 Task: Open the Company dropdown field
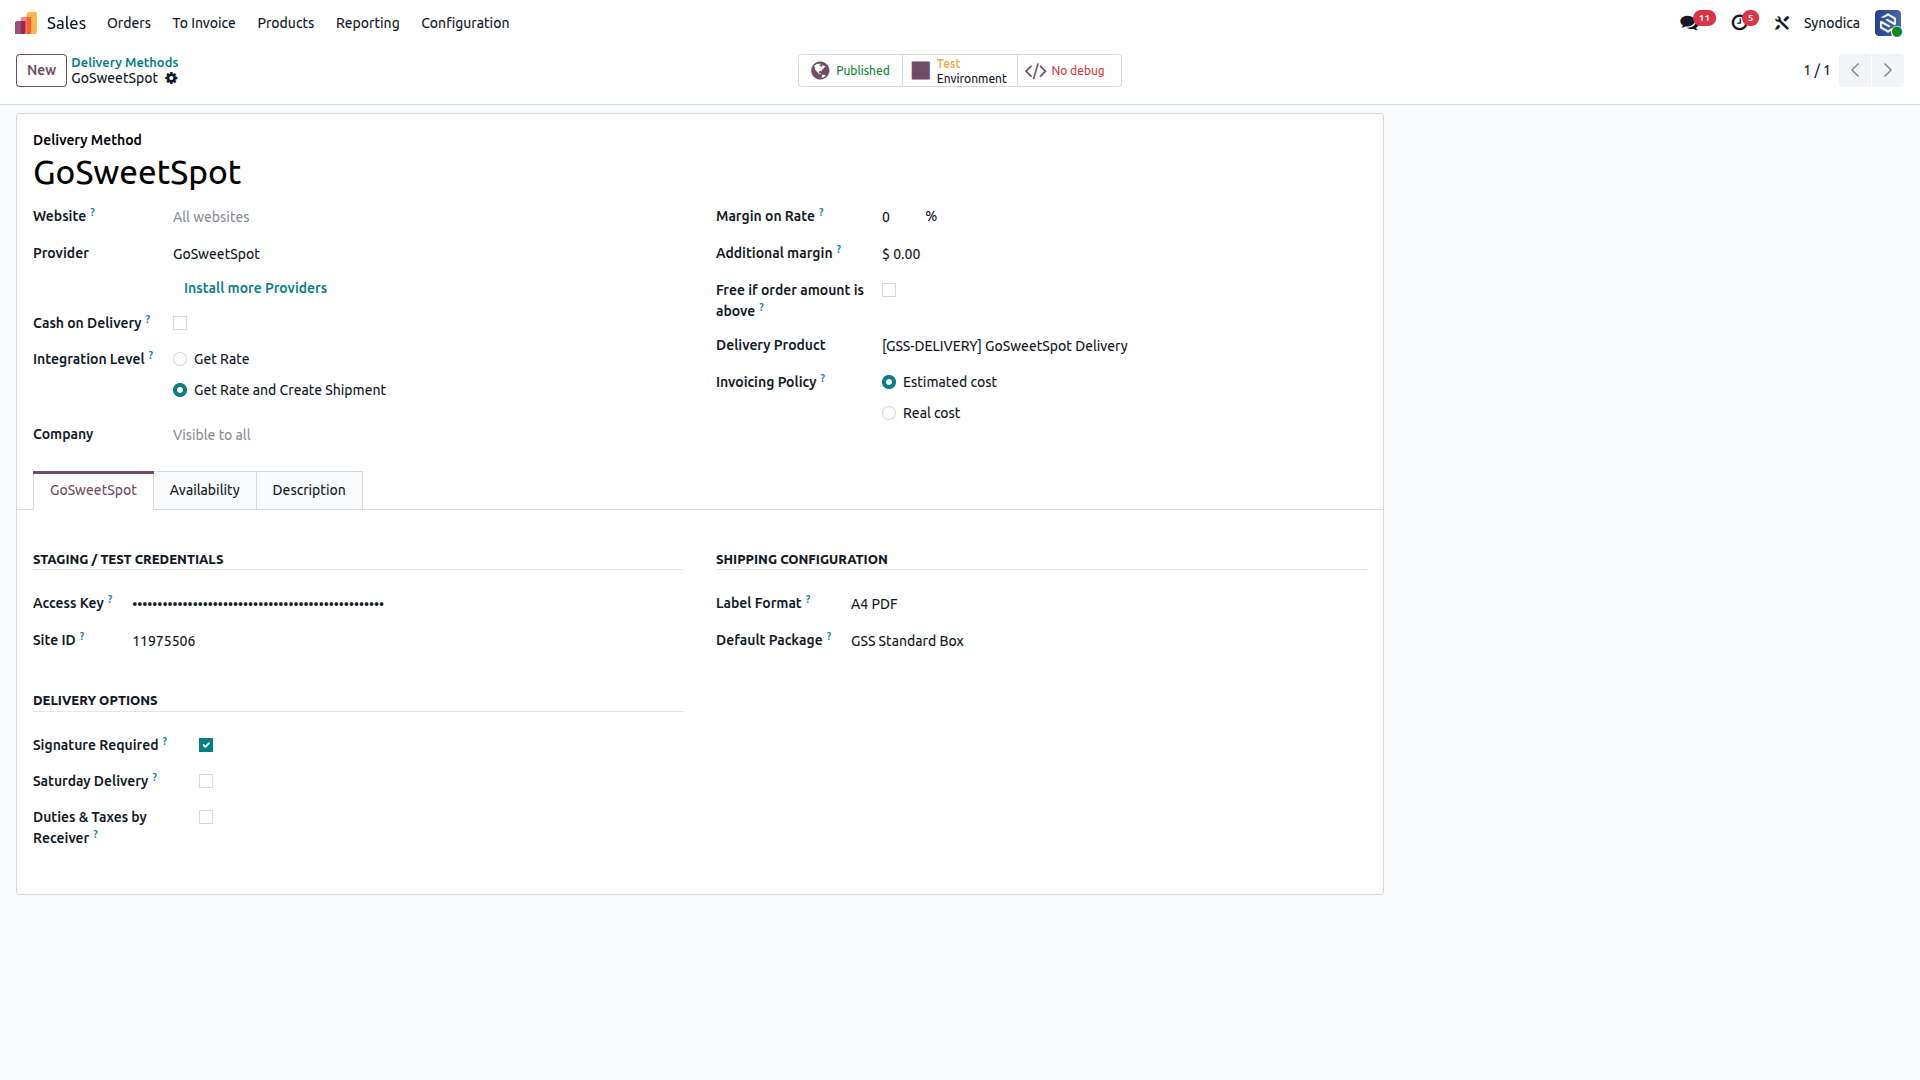coord(428,435)
